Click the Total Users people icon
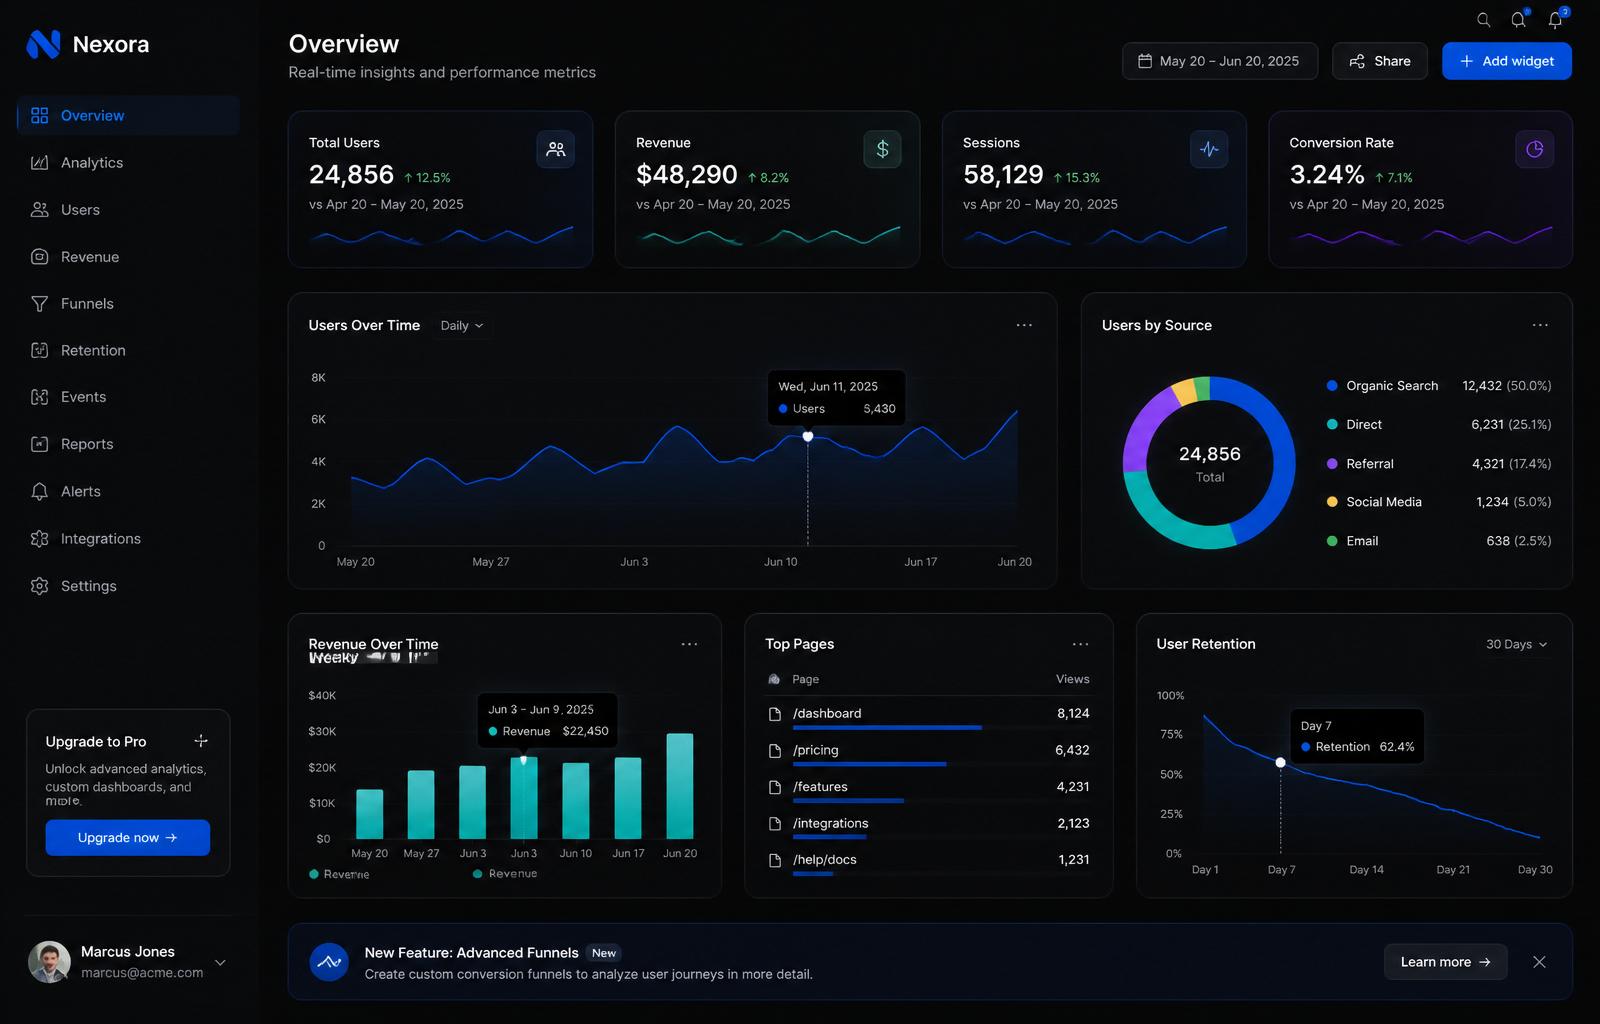Screen dimensions: 1600x1024 click(556, 149)
